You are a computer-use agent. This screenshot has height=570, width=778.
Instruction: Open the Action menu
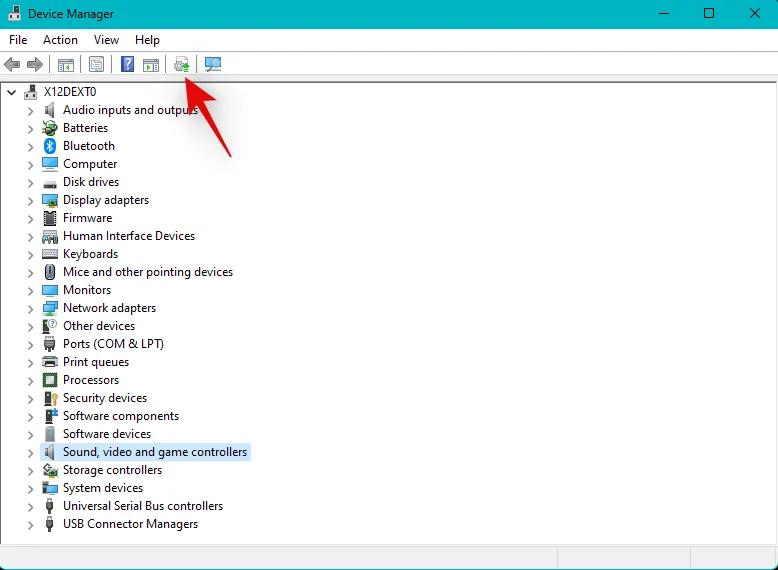[x=60, y=40]
